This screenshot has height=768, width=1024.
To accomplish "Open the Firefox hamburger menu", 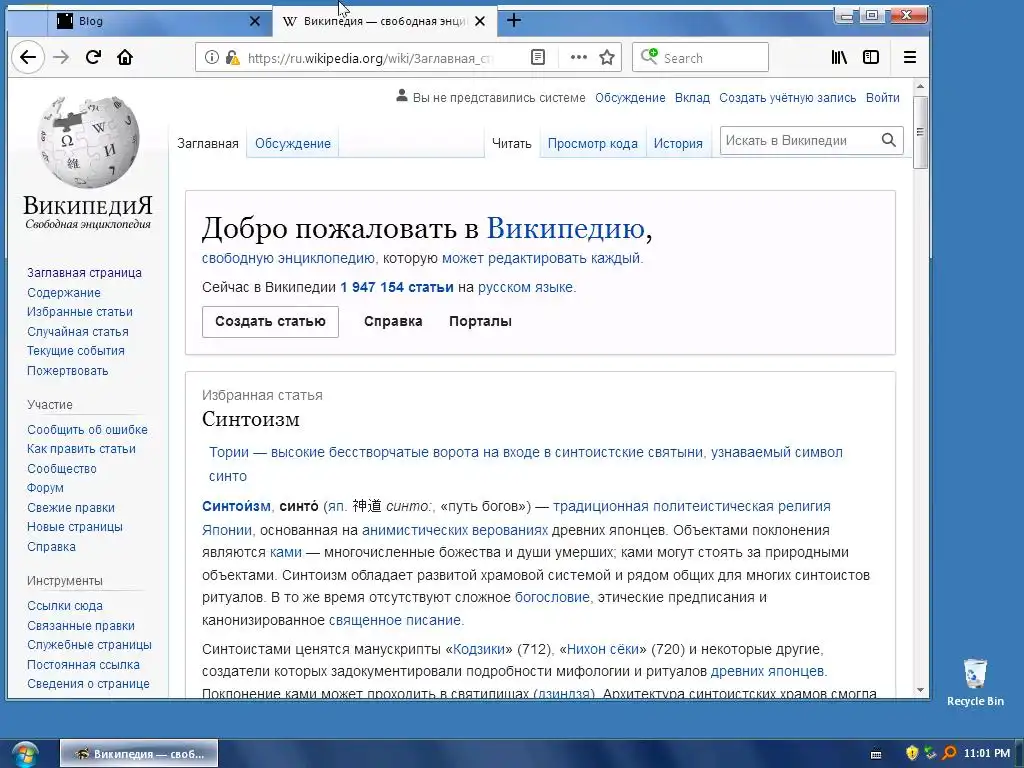I will 910,57.
